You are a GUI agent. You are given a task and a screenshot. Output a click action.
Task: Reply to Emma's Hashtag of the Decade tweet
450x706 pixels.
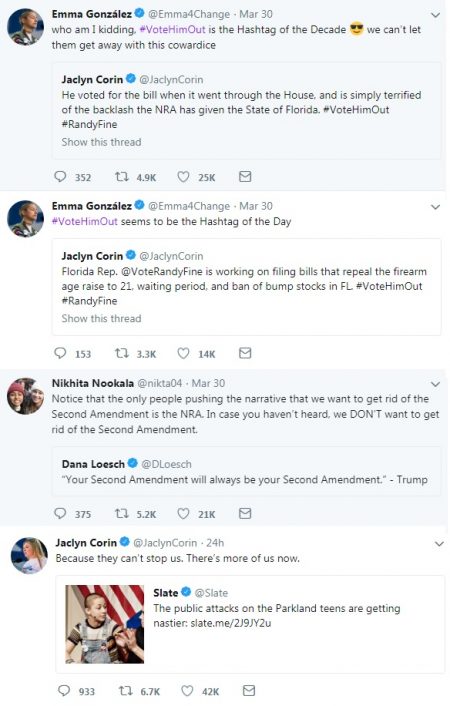tap(60, 176)
